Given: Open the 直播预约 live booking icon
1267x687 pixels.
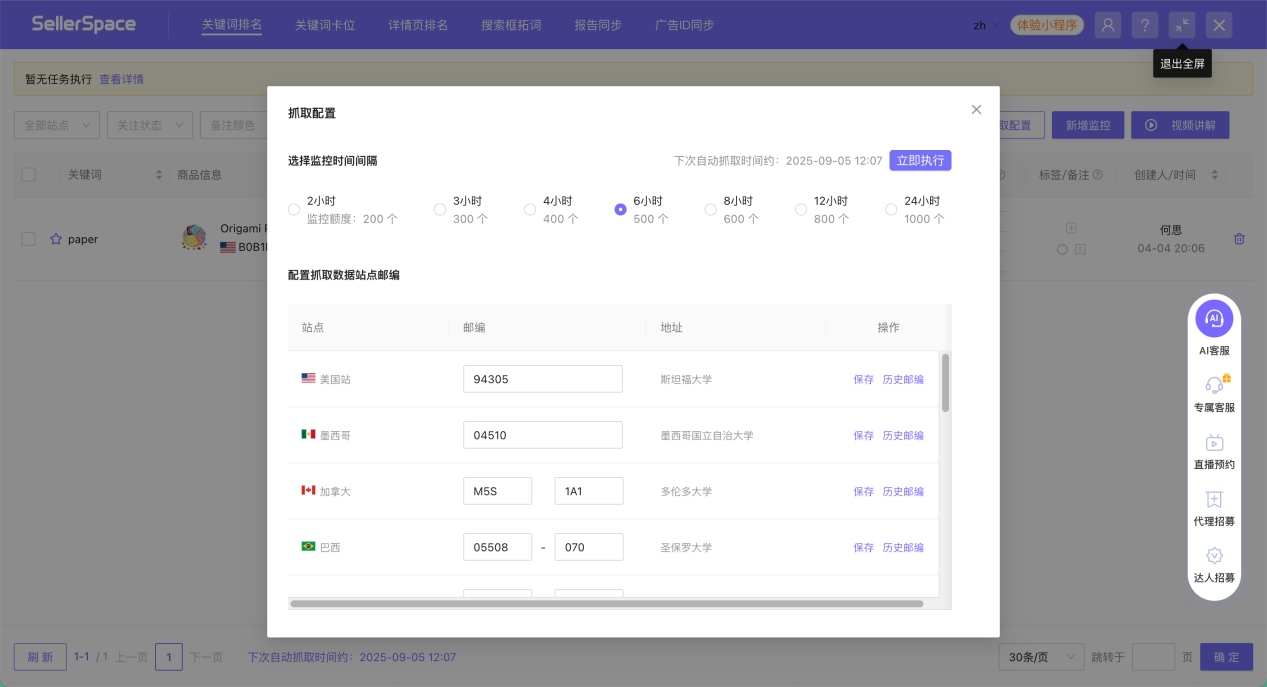Looking at the screenshot, I should tap(1213, 443).
